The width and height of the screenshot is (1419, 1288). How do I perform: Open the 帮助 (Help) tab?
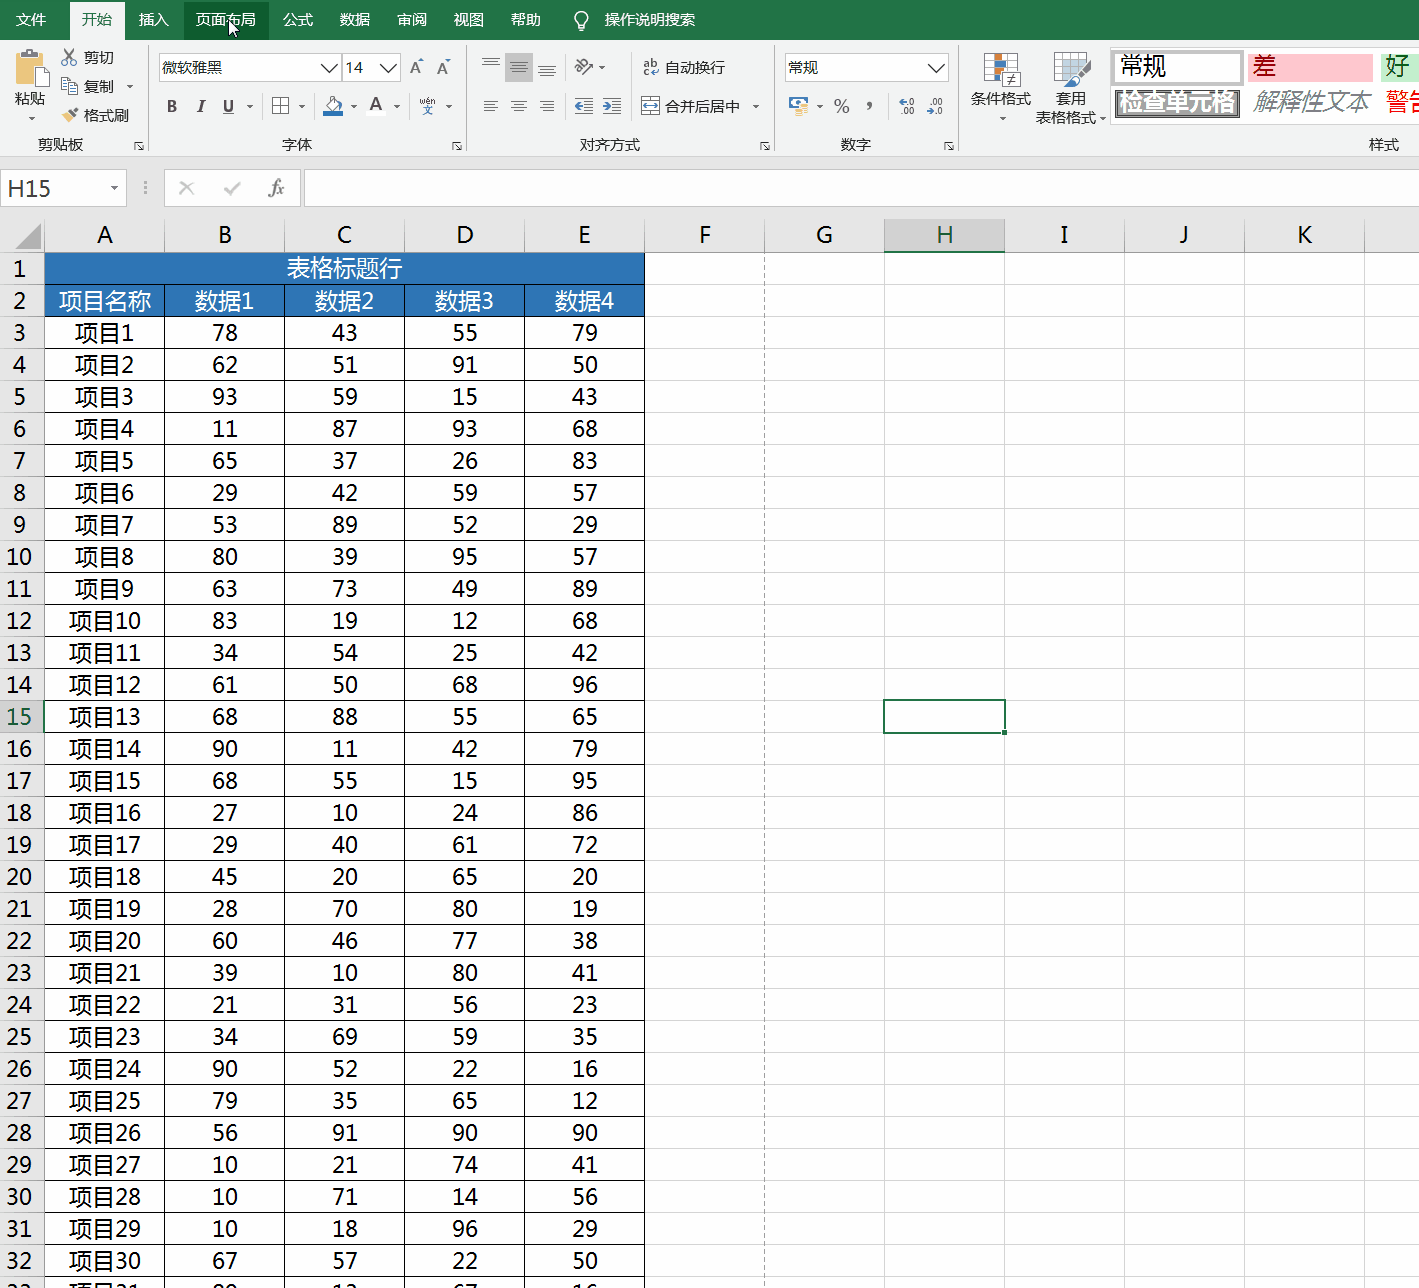click(525, 19)
